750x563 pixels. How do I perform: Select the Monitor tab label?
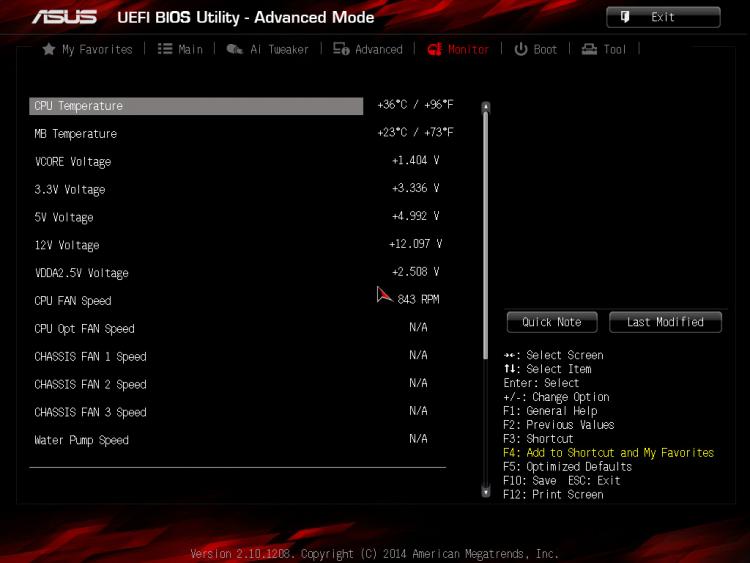(468, 49)
